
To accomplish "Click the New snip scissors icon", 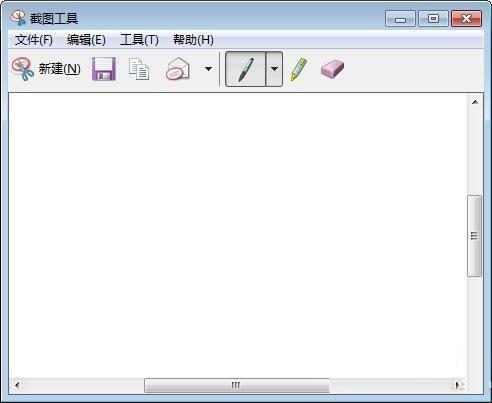I will (23, 69).
